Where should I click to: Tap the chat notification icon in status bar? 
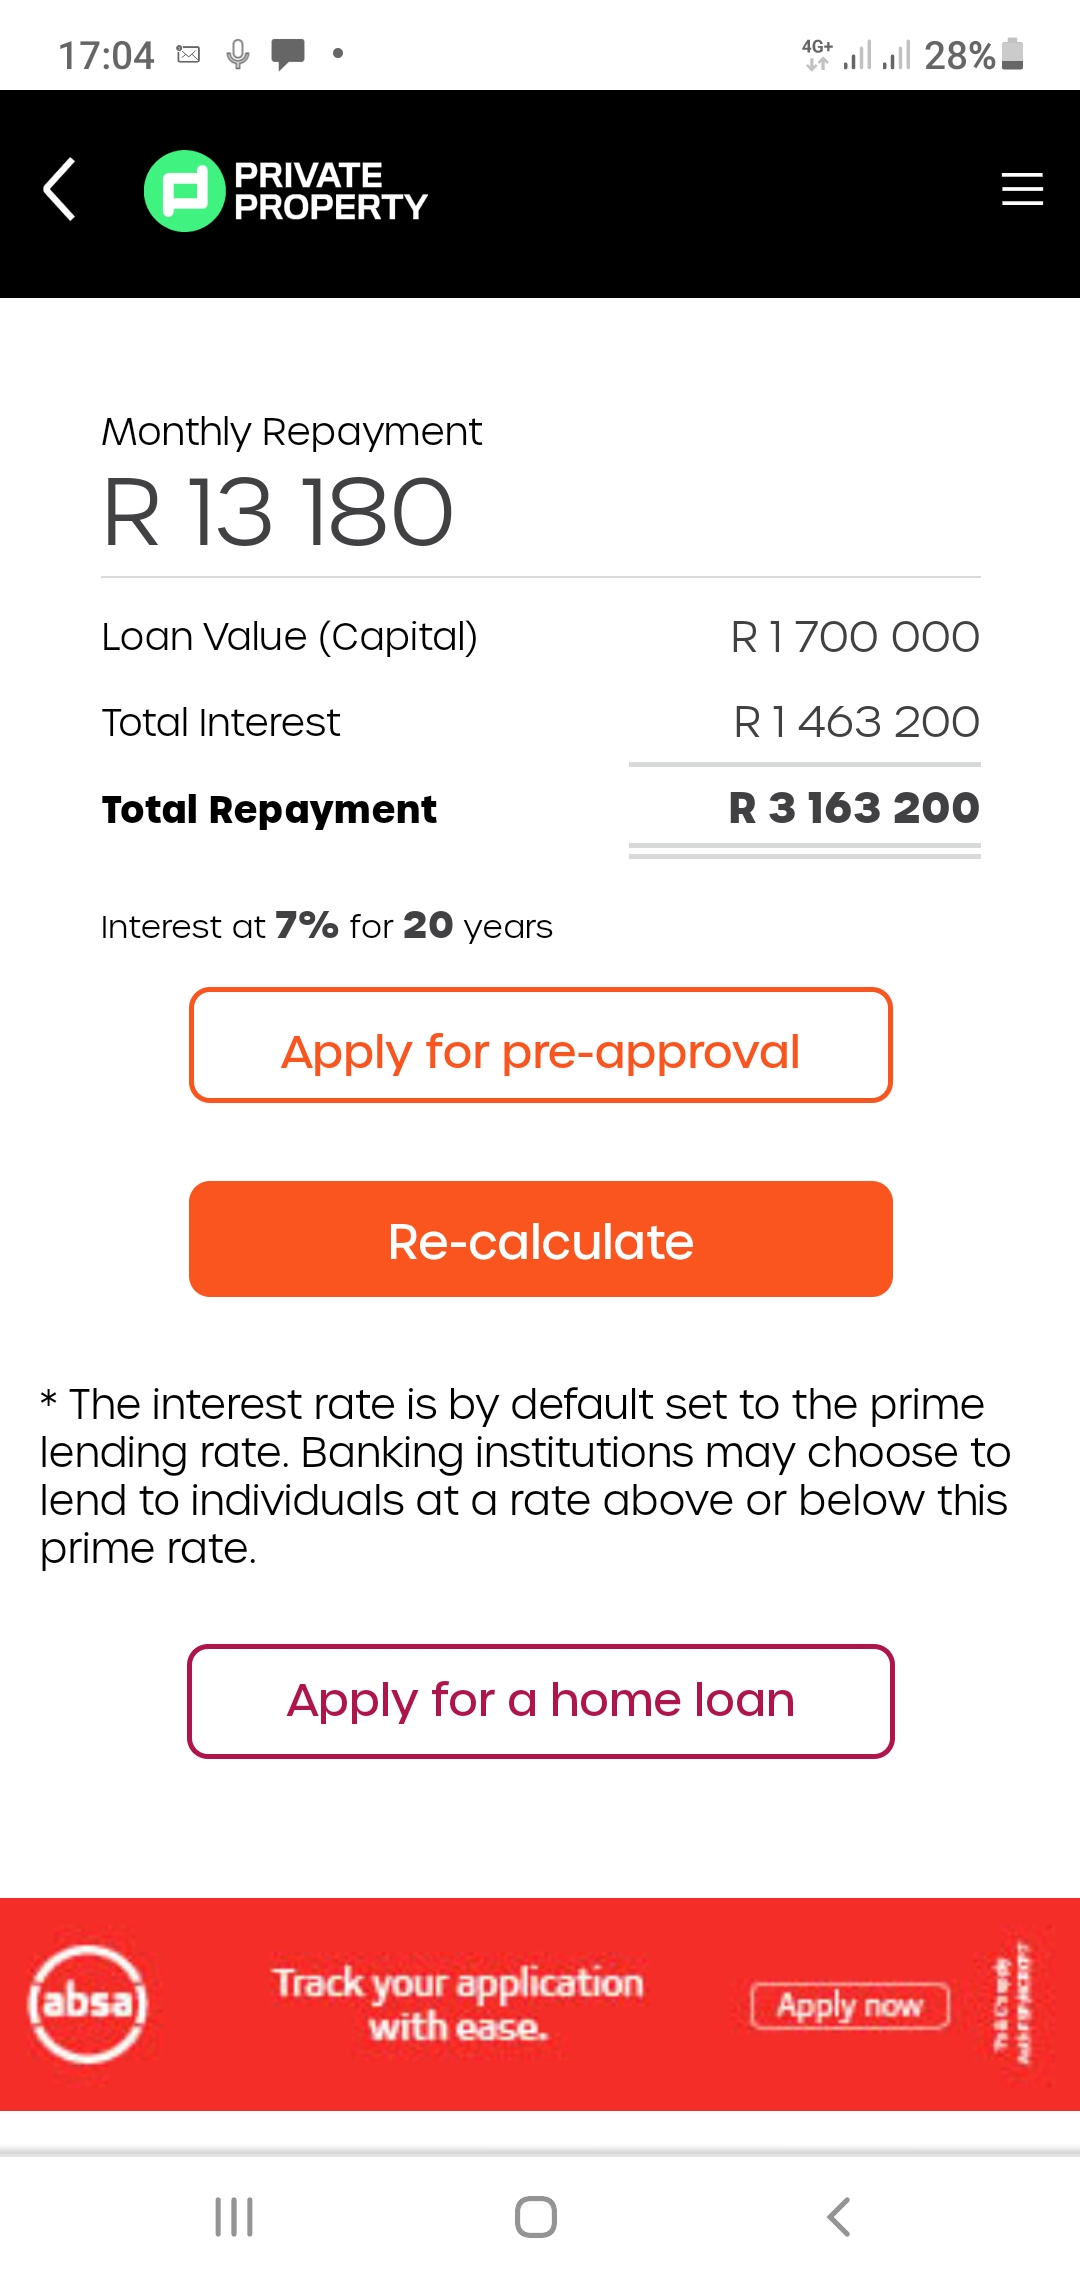tap(288, 54)
